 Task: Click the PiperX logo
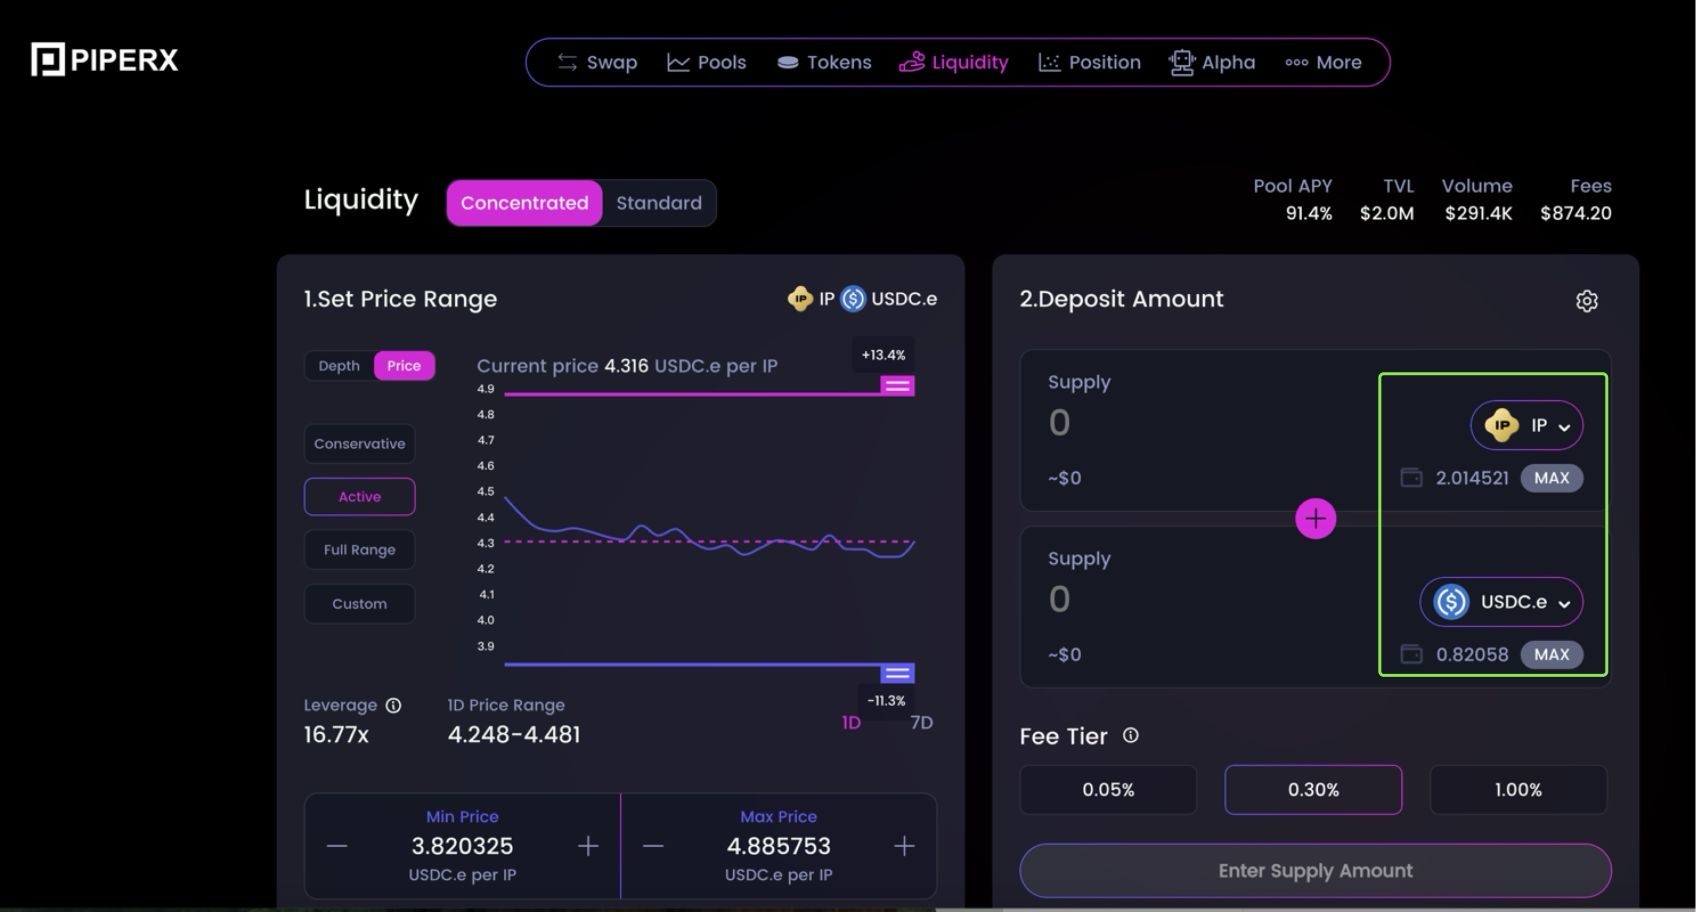click(x=105, y=60)
